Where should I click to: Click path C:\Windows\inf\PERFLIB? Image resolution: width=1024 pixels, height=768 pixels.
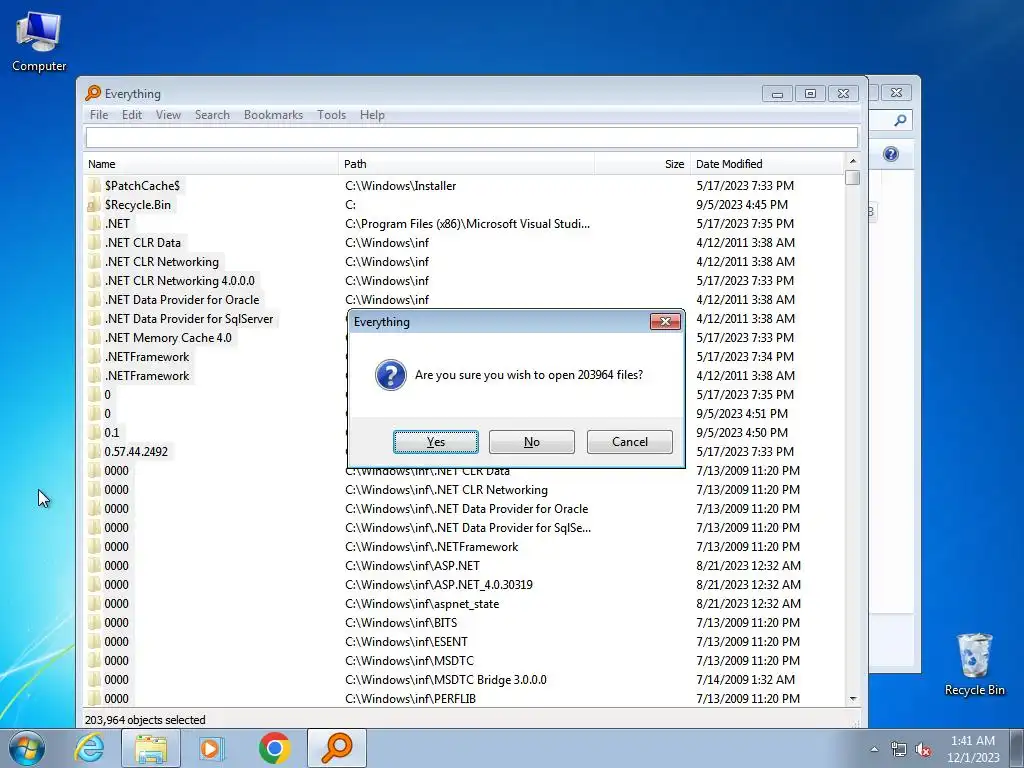coord(410,699)
